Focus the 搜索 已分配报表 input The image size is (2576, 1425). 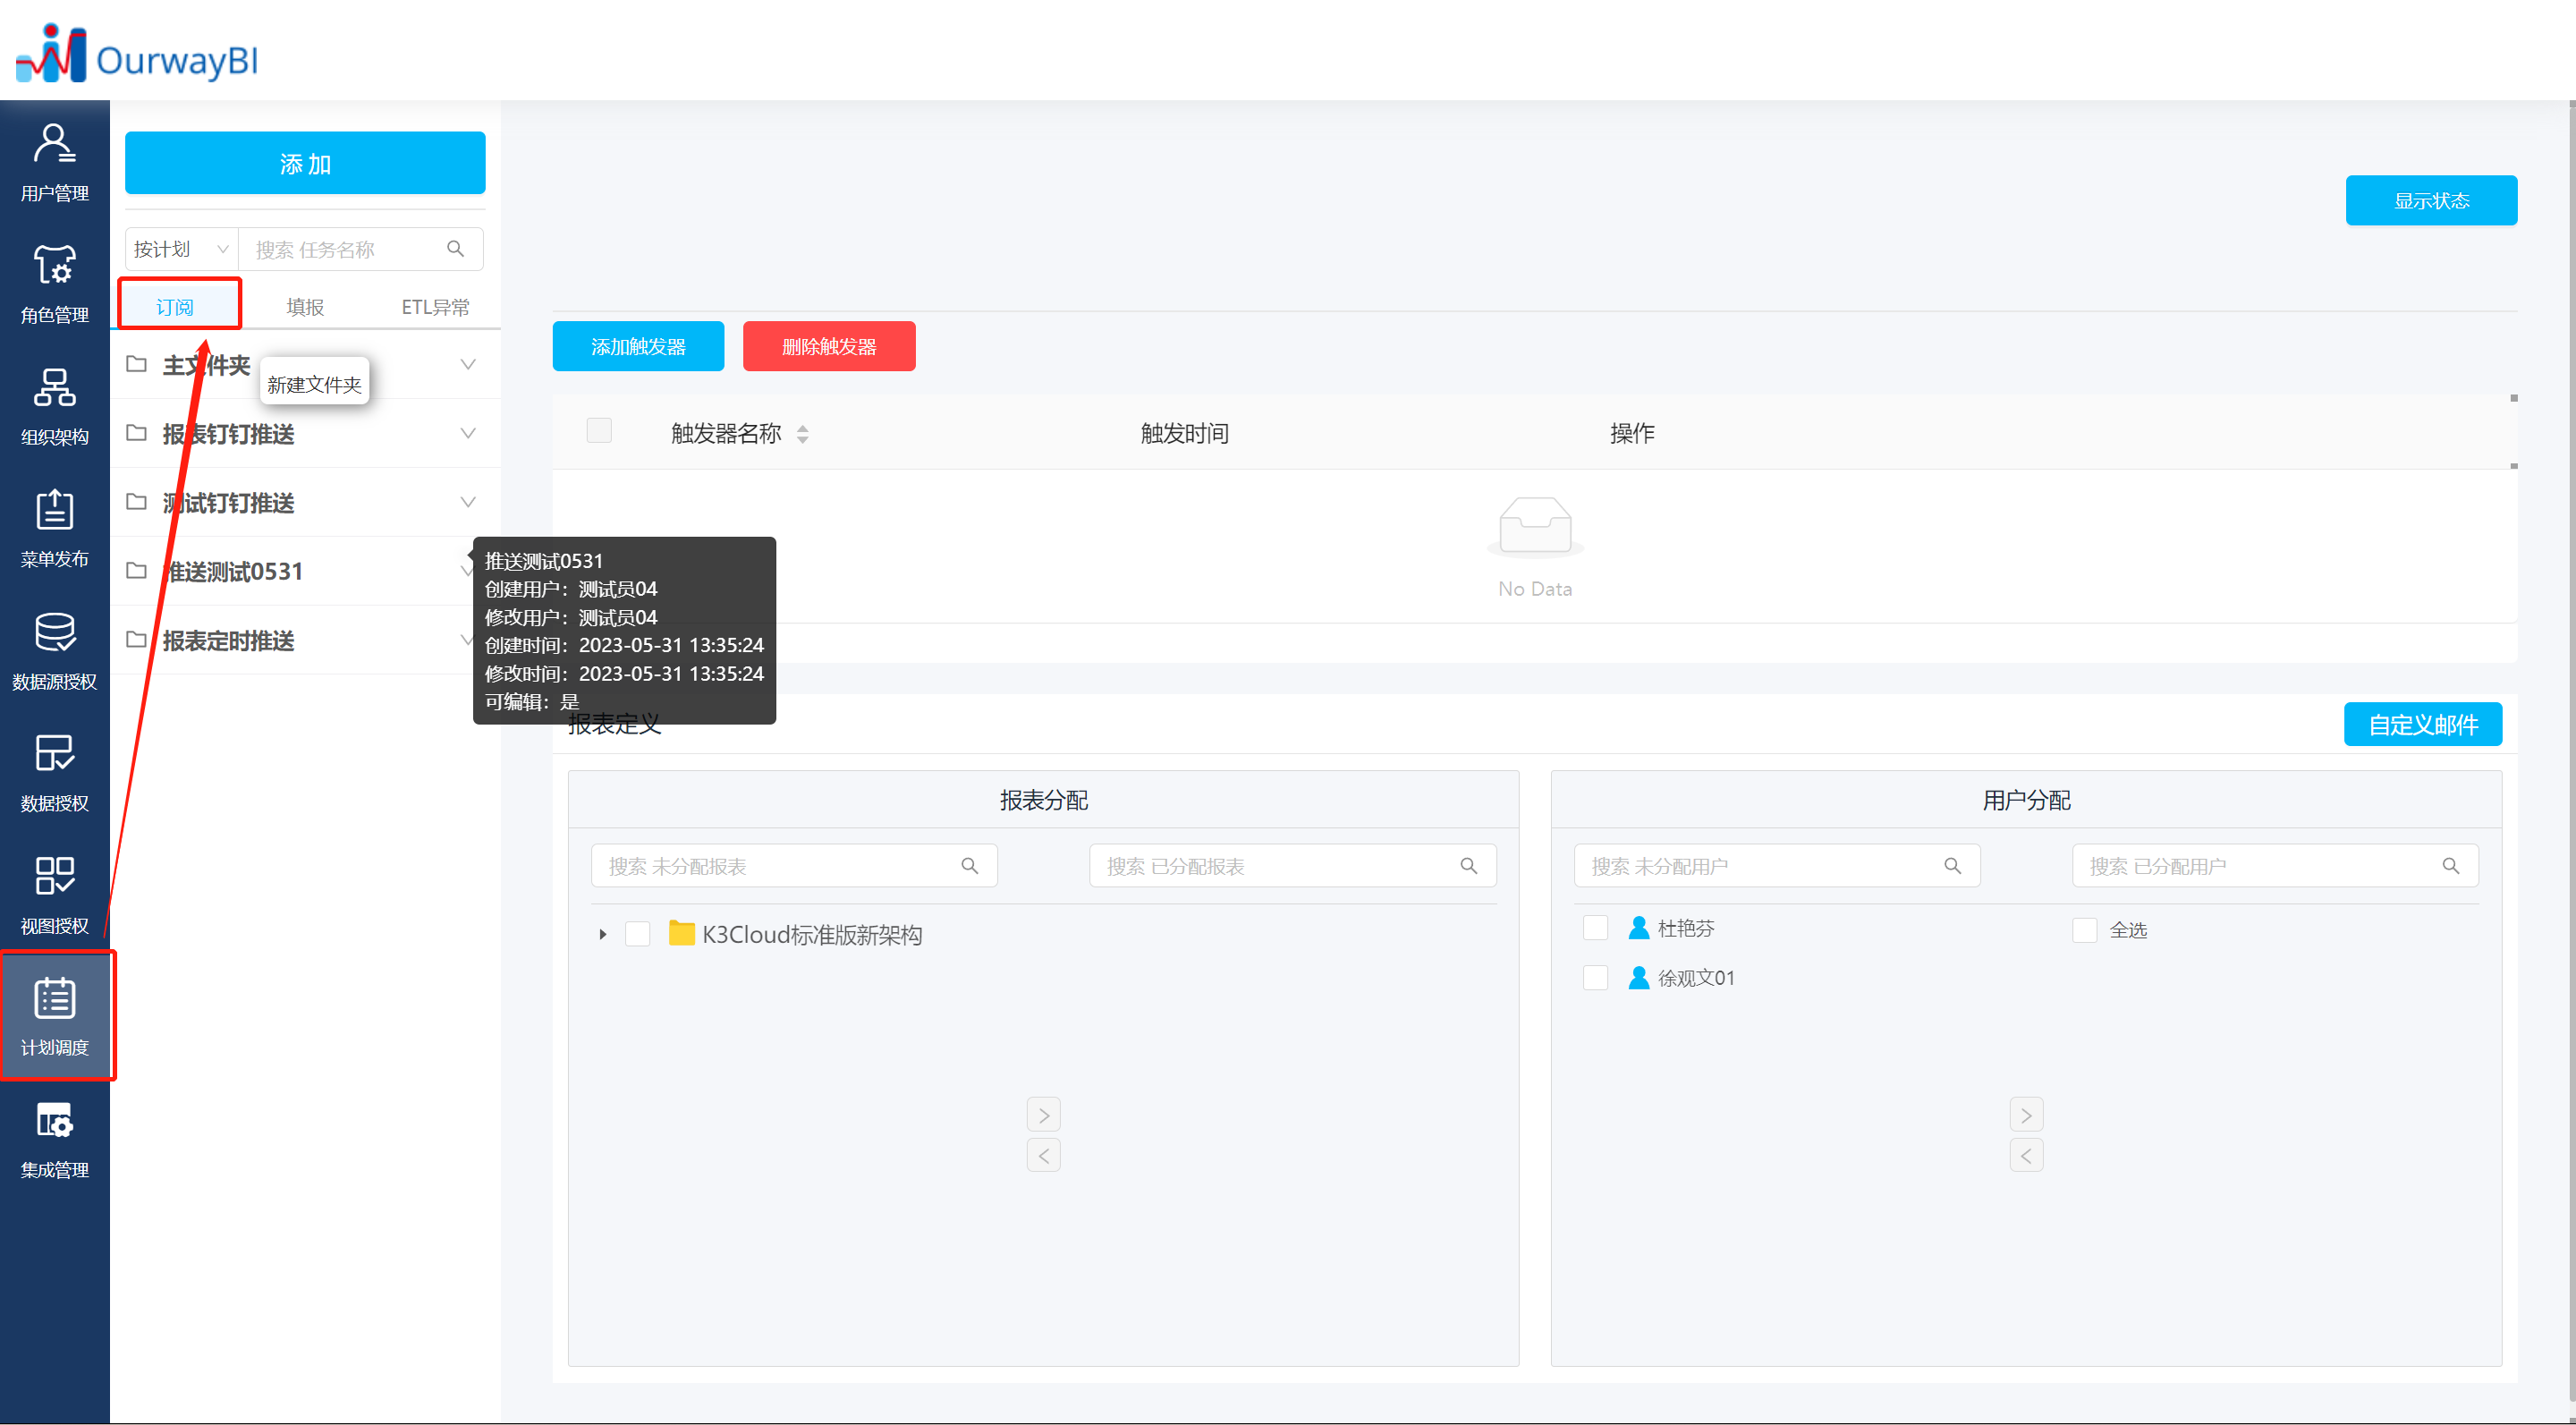(x=1292, y=866)
